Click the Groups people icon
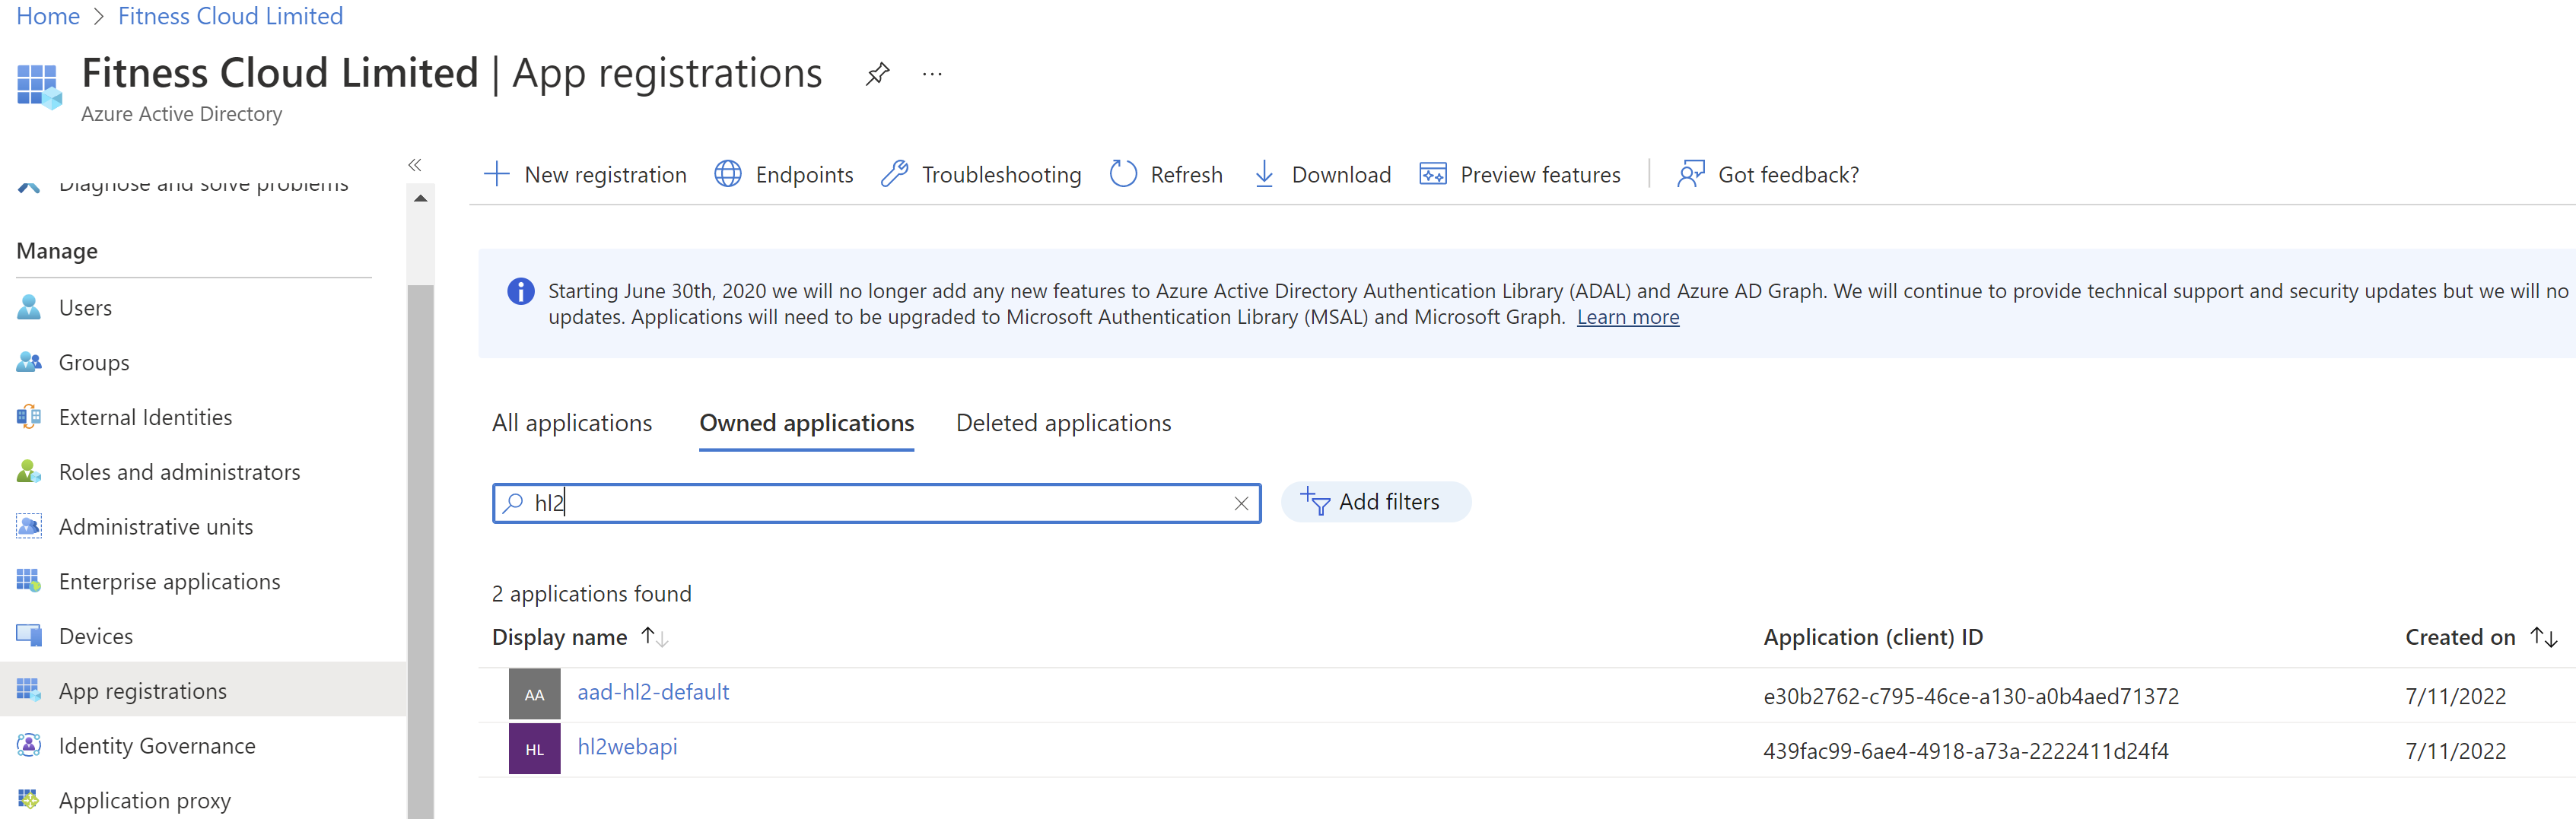 click(x=29, y=362)
